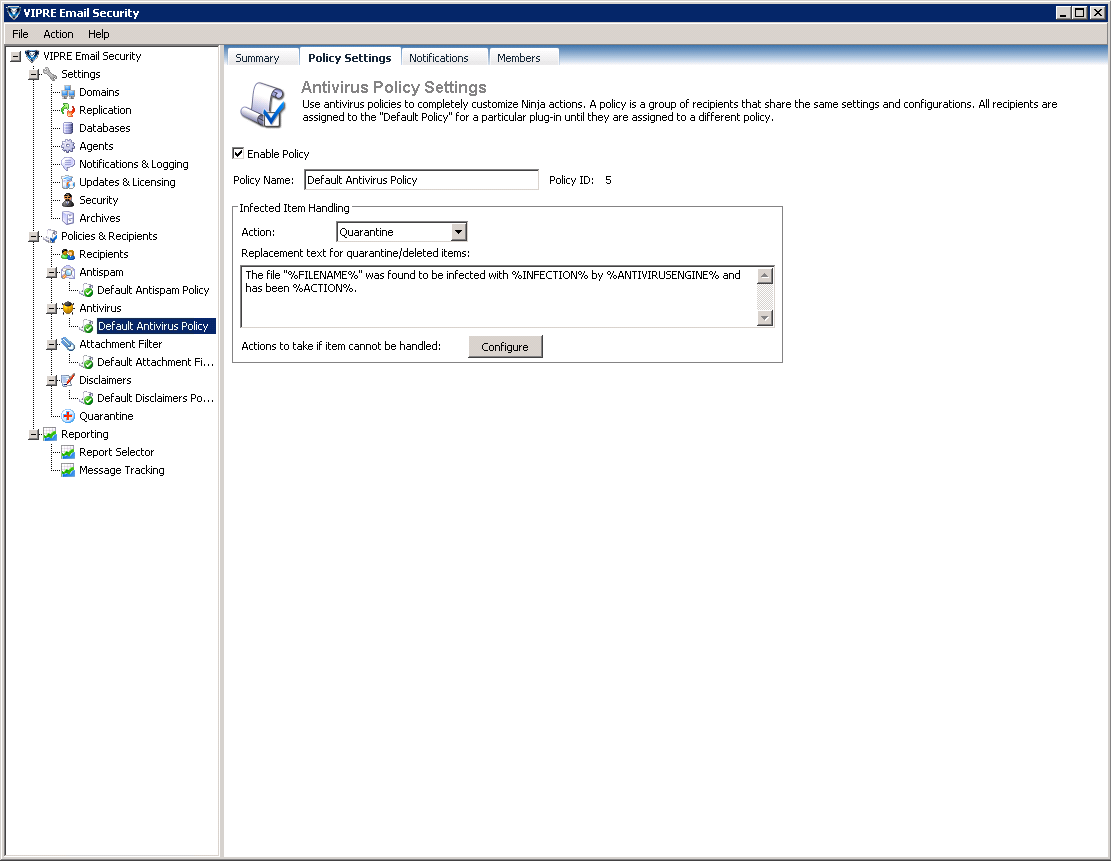Image resolution: width=1111 pixels, height=861 pixels.
Task: Click the Reporting chart icon
Action: pos(50,434)
